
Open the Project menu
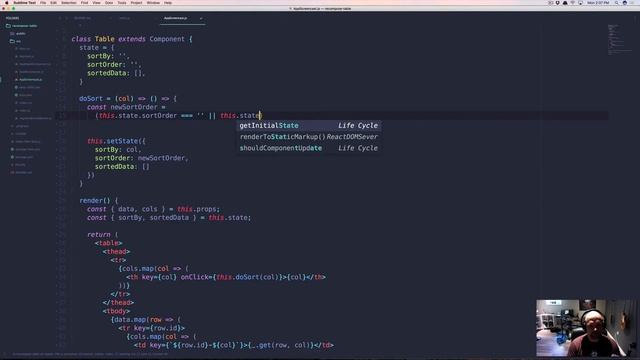coord(136,2)
